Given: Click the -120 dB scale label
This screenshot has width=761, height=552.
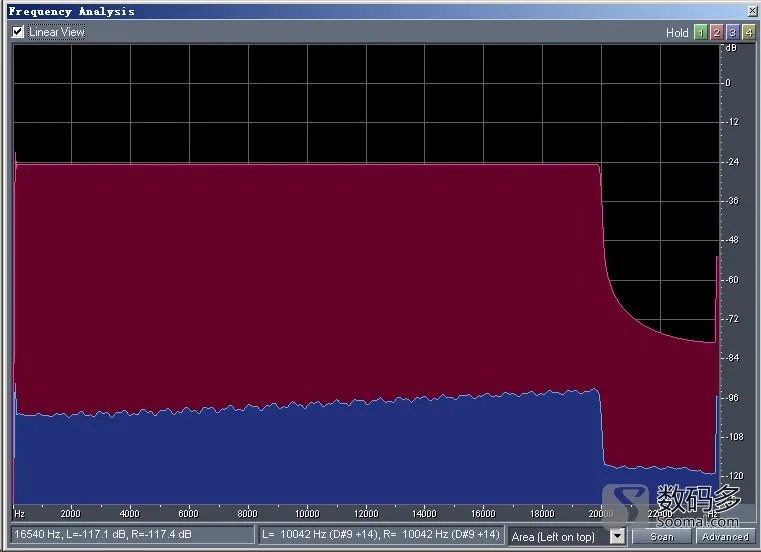Looking at the screenshot, I should [x=734, y=476].
